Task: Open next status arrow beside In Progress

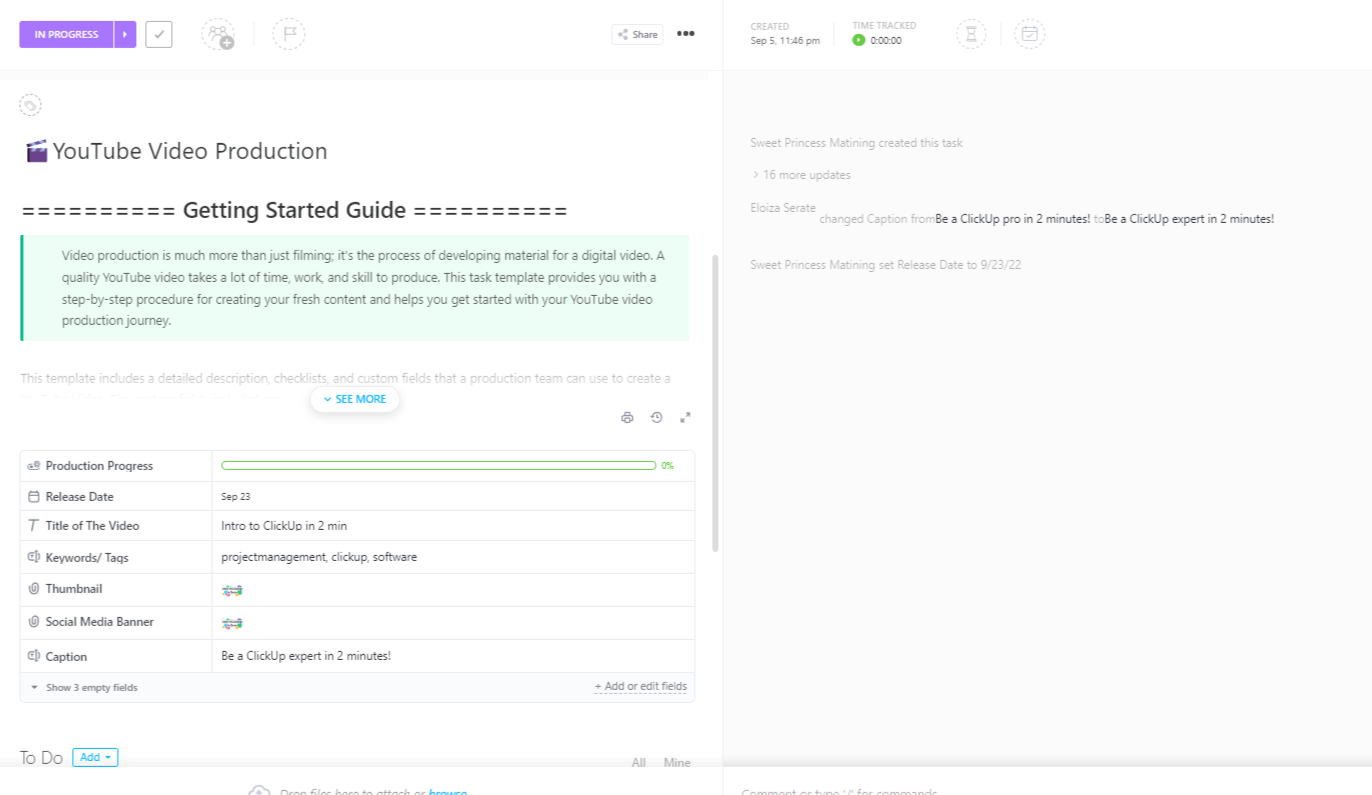Action: tap(125, 34)
